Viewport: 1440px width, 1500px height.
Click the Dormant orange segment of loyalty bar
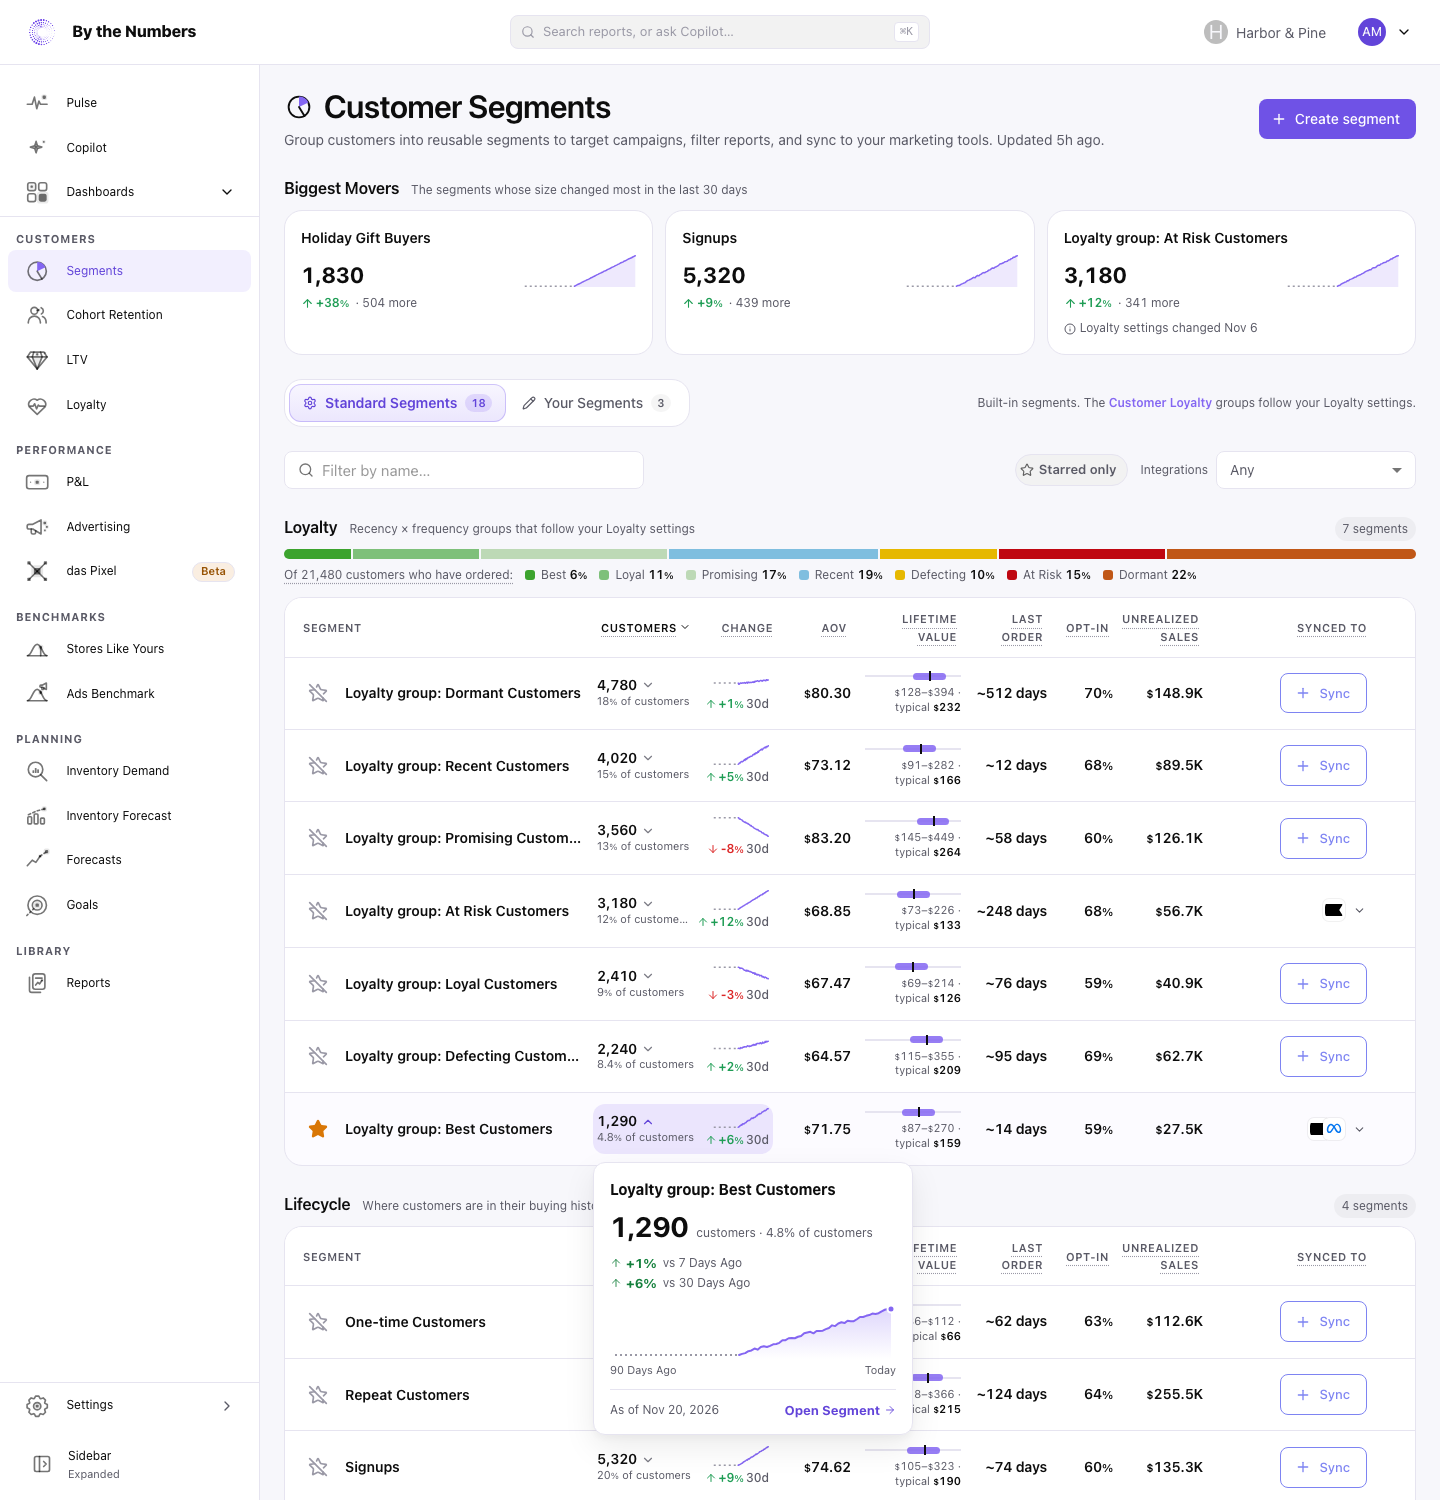[1291, 554]
